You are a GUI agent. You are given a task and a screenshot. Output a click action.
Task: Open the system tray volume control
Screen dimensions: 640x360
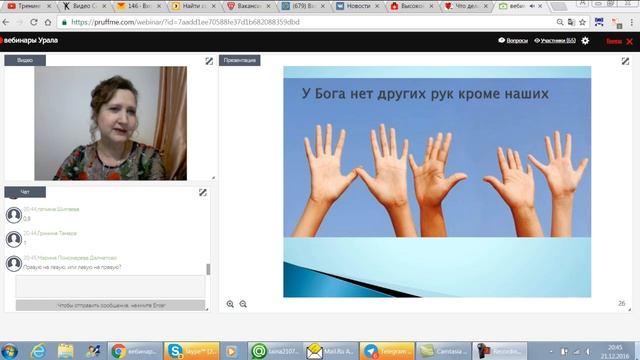click(588, 351)
